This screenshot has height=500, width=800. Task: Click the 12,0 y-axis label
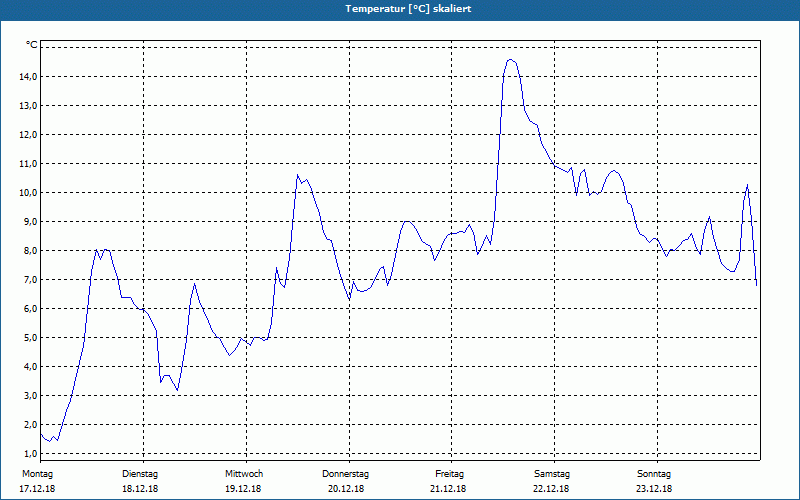tap(28, 135)
